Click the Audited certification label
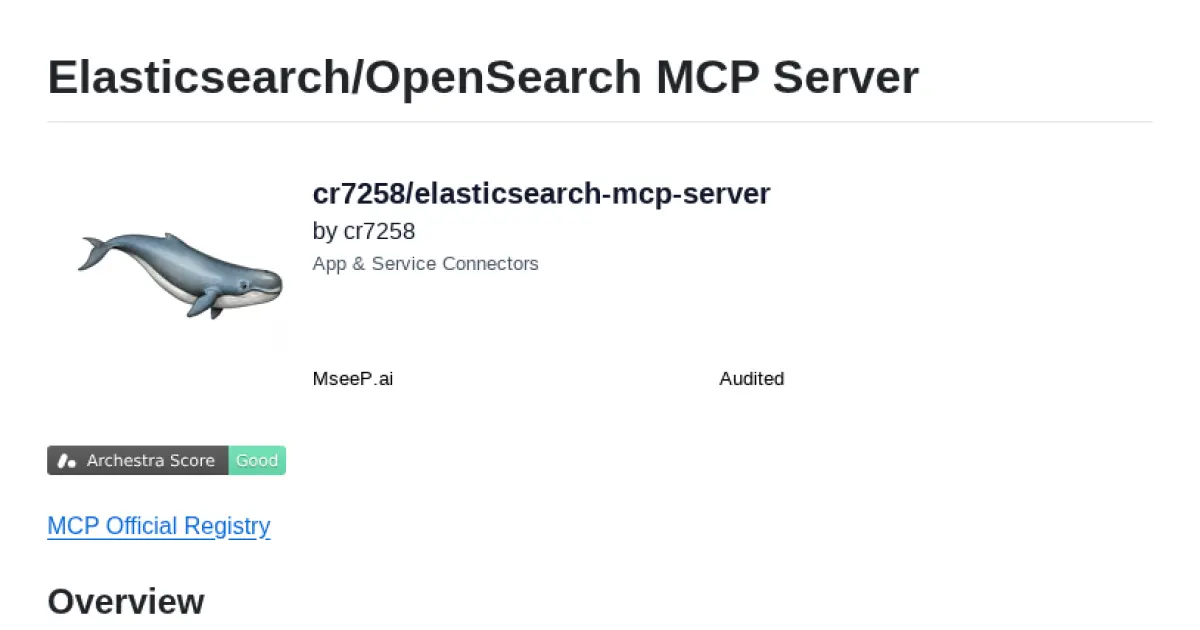 (x=751, y=379)
